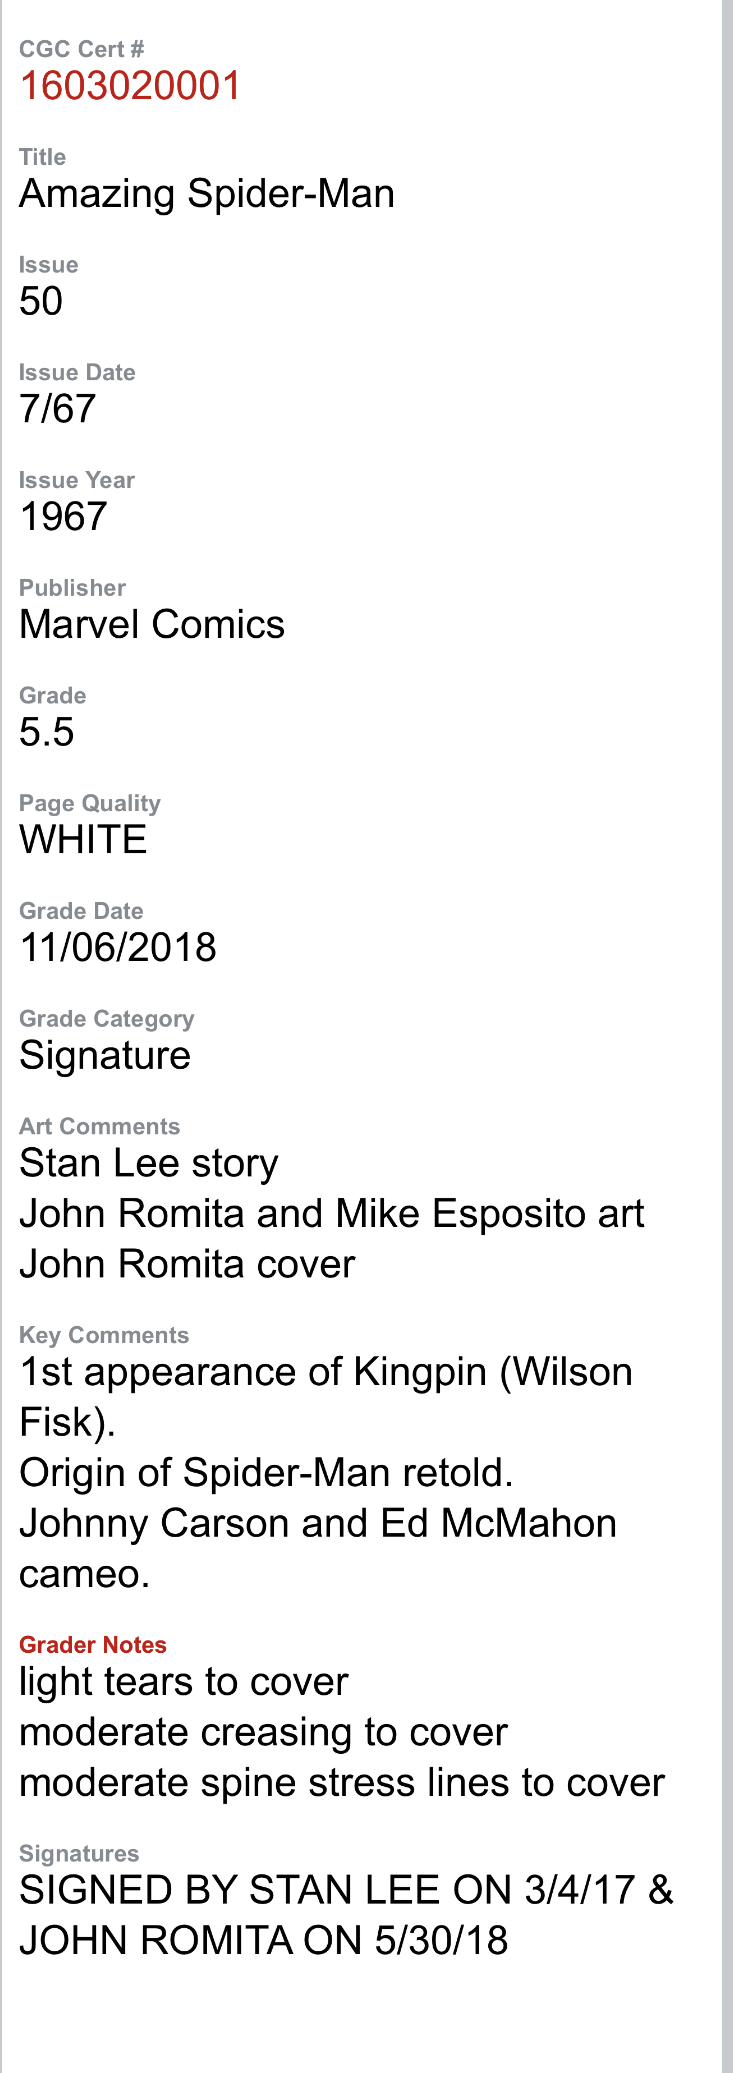Viewport: 733px width, 2073px height.
Task: Select the issue date 7/67
Action: point(58,409)
